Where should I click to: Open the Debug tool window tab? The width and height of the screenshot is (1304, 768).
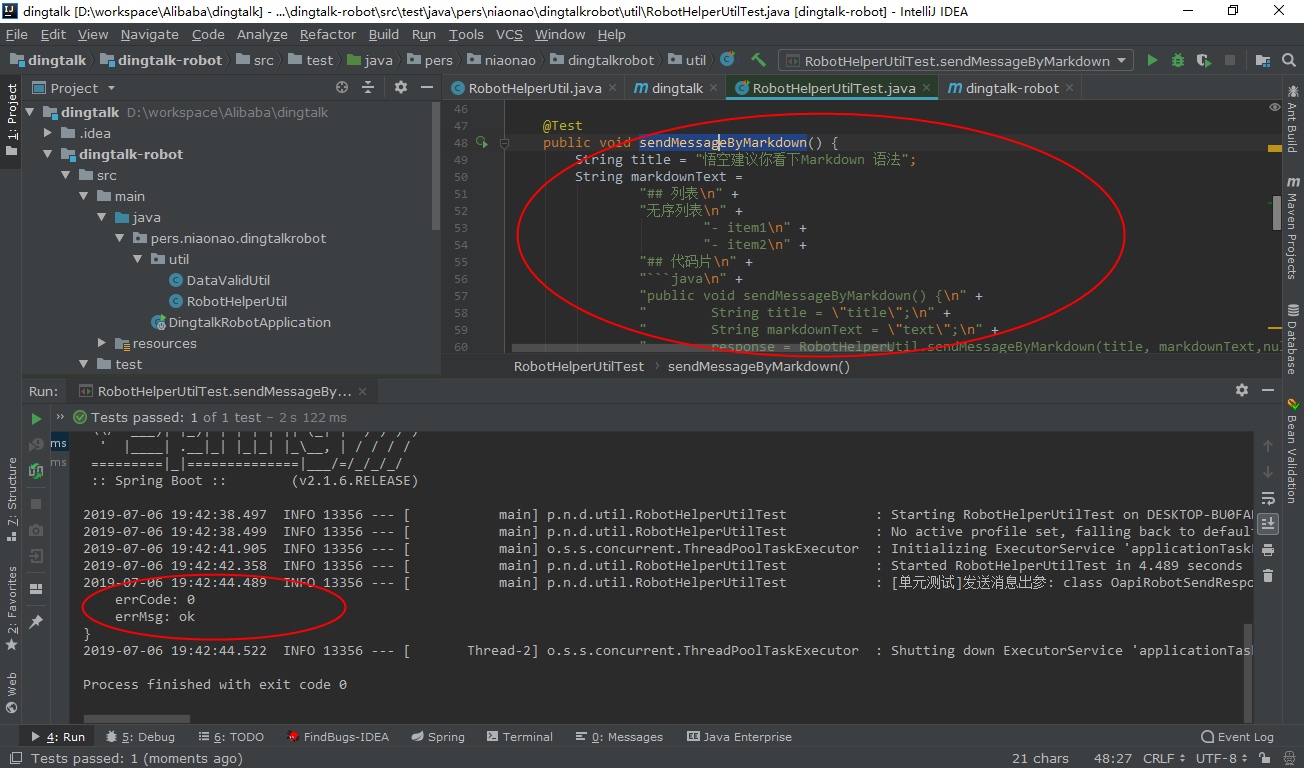tap(140, 737)
